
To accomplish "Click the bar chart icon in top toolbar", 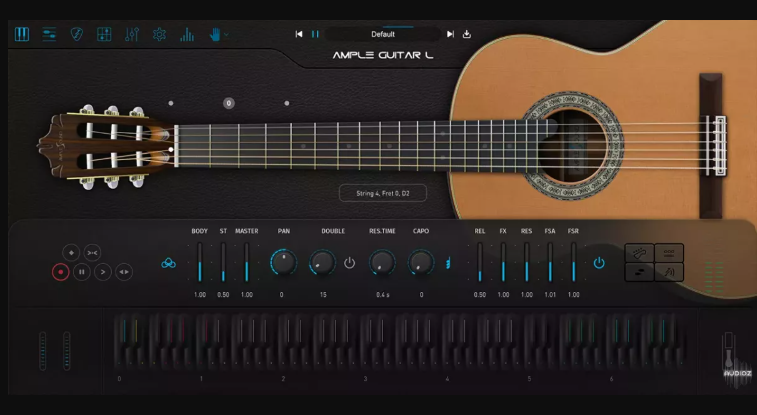I will pyautogui.click(x=187, y=34).
